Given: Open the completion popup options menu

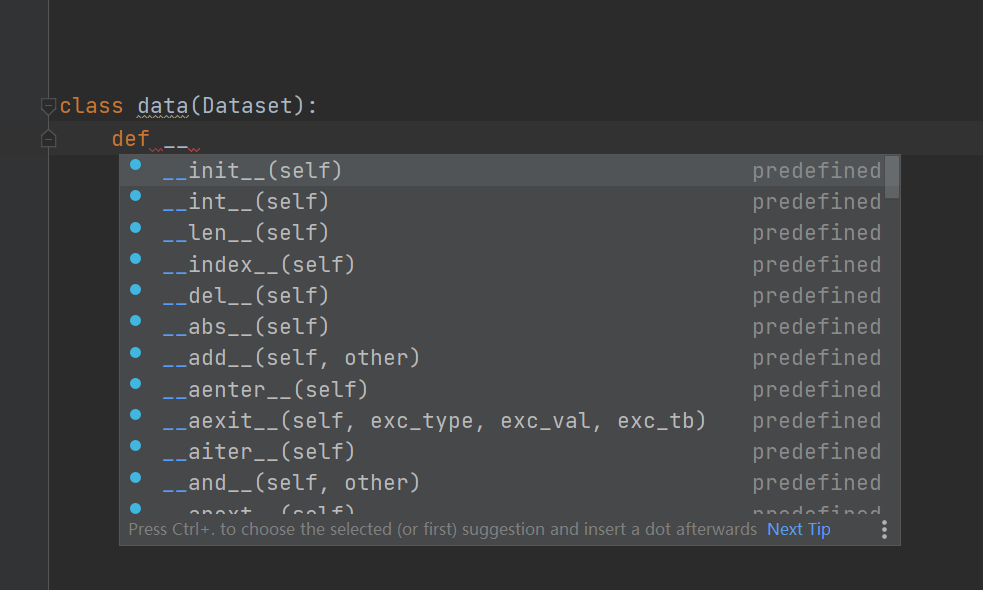Looking at the screenshot, I should pos(884,529).
